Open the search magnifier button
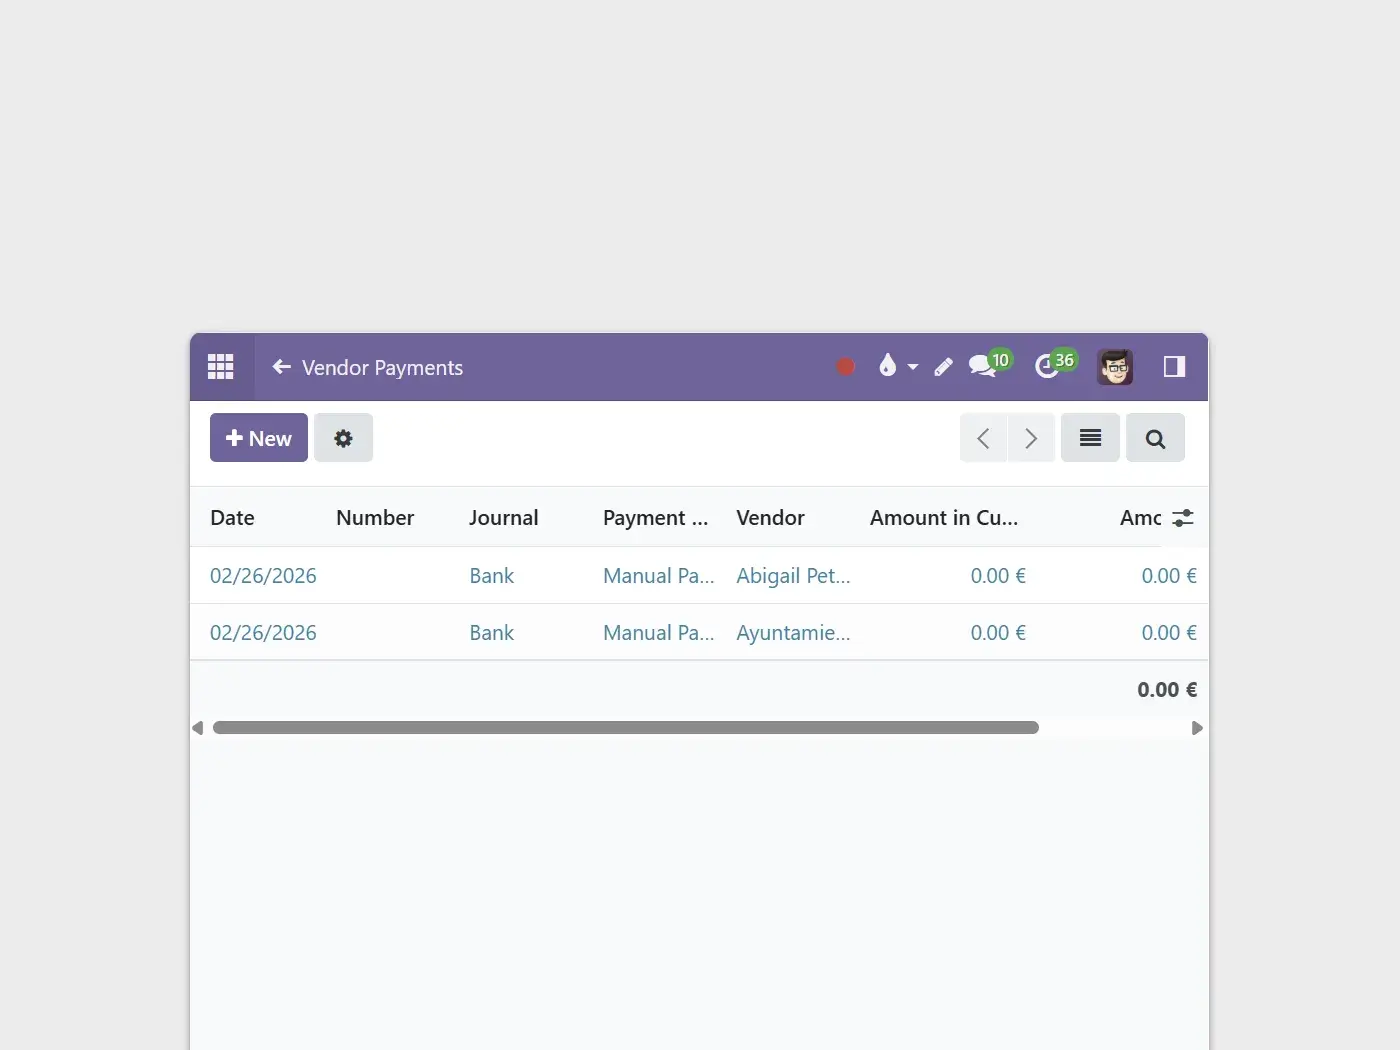Image resolution: width=1400 pixels, height=1050 pixels. click(1155, 438)
